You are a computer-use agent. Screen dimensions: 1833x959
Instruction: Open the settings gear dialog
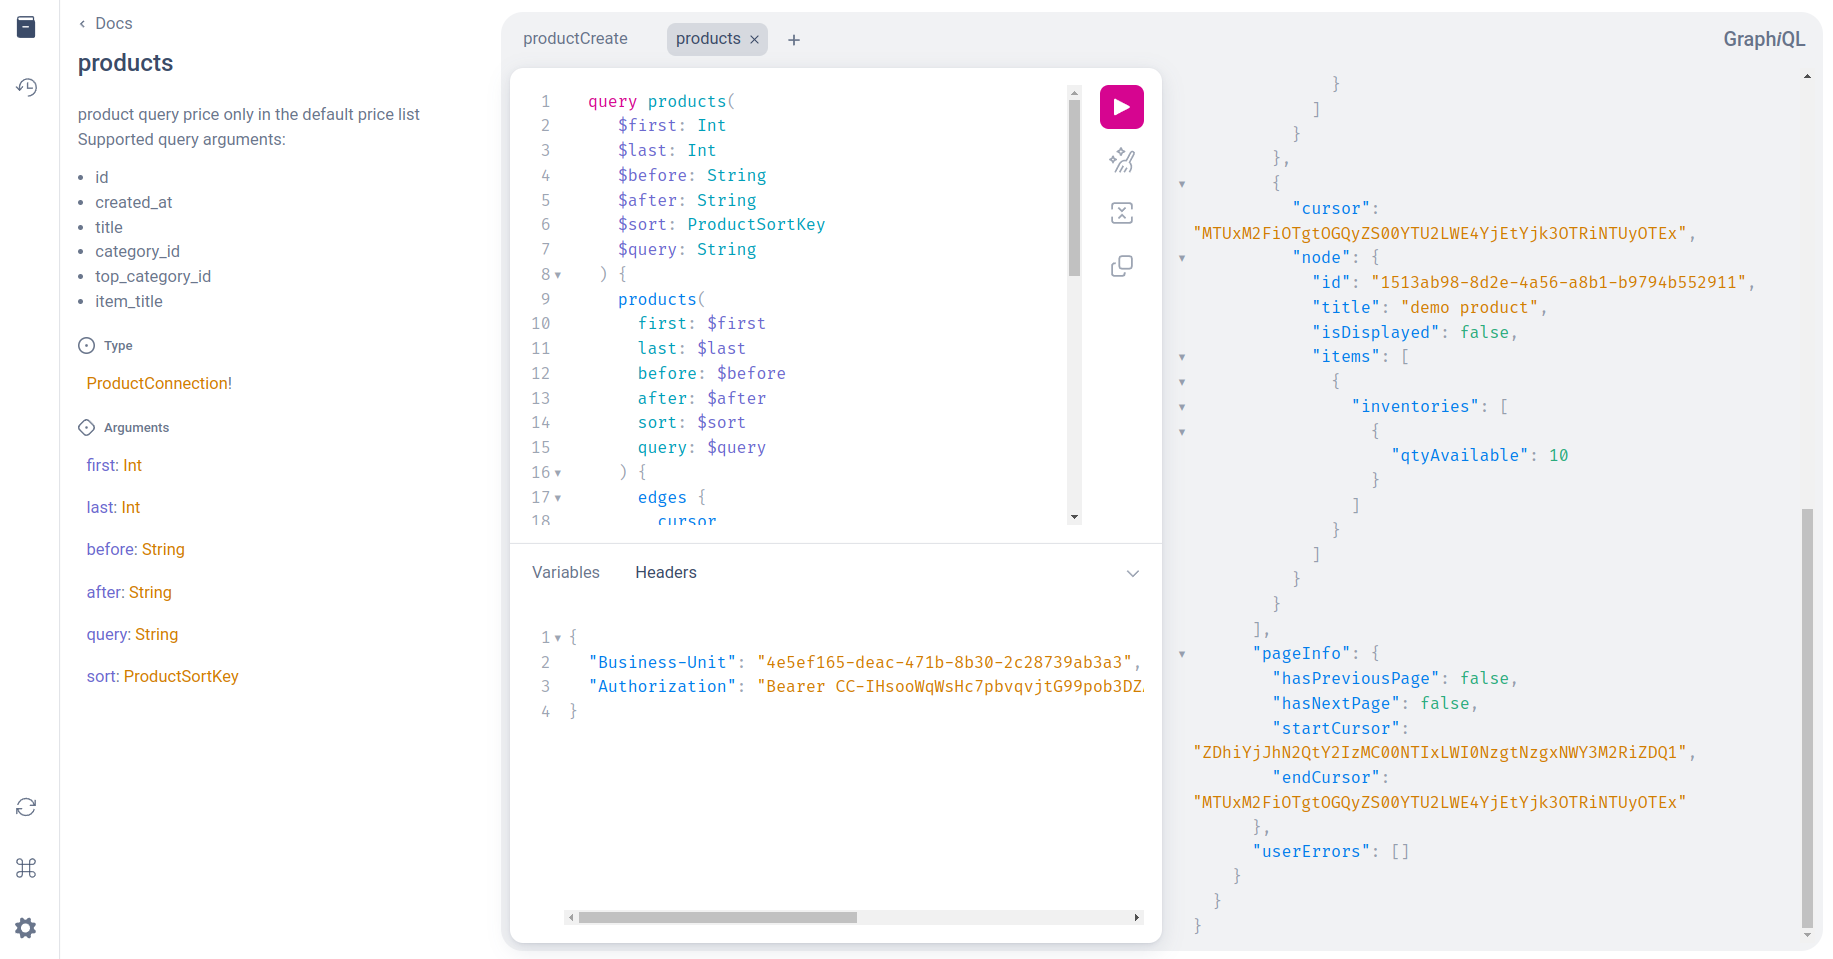pyautogui.click(x=26, y=928)
